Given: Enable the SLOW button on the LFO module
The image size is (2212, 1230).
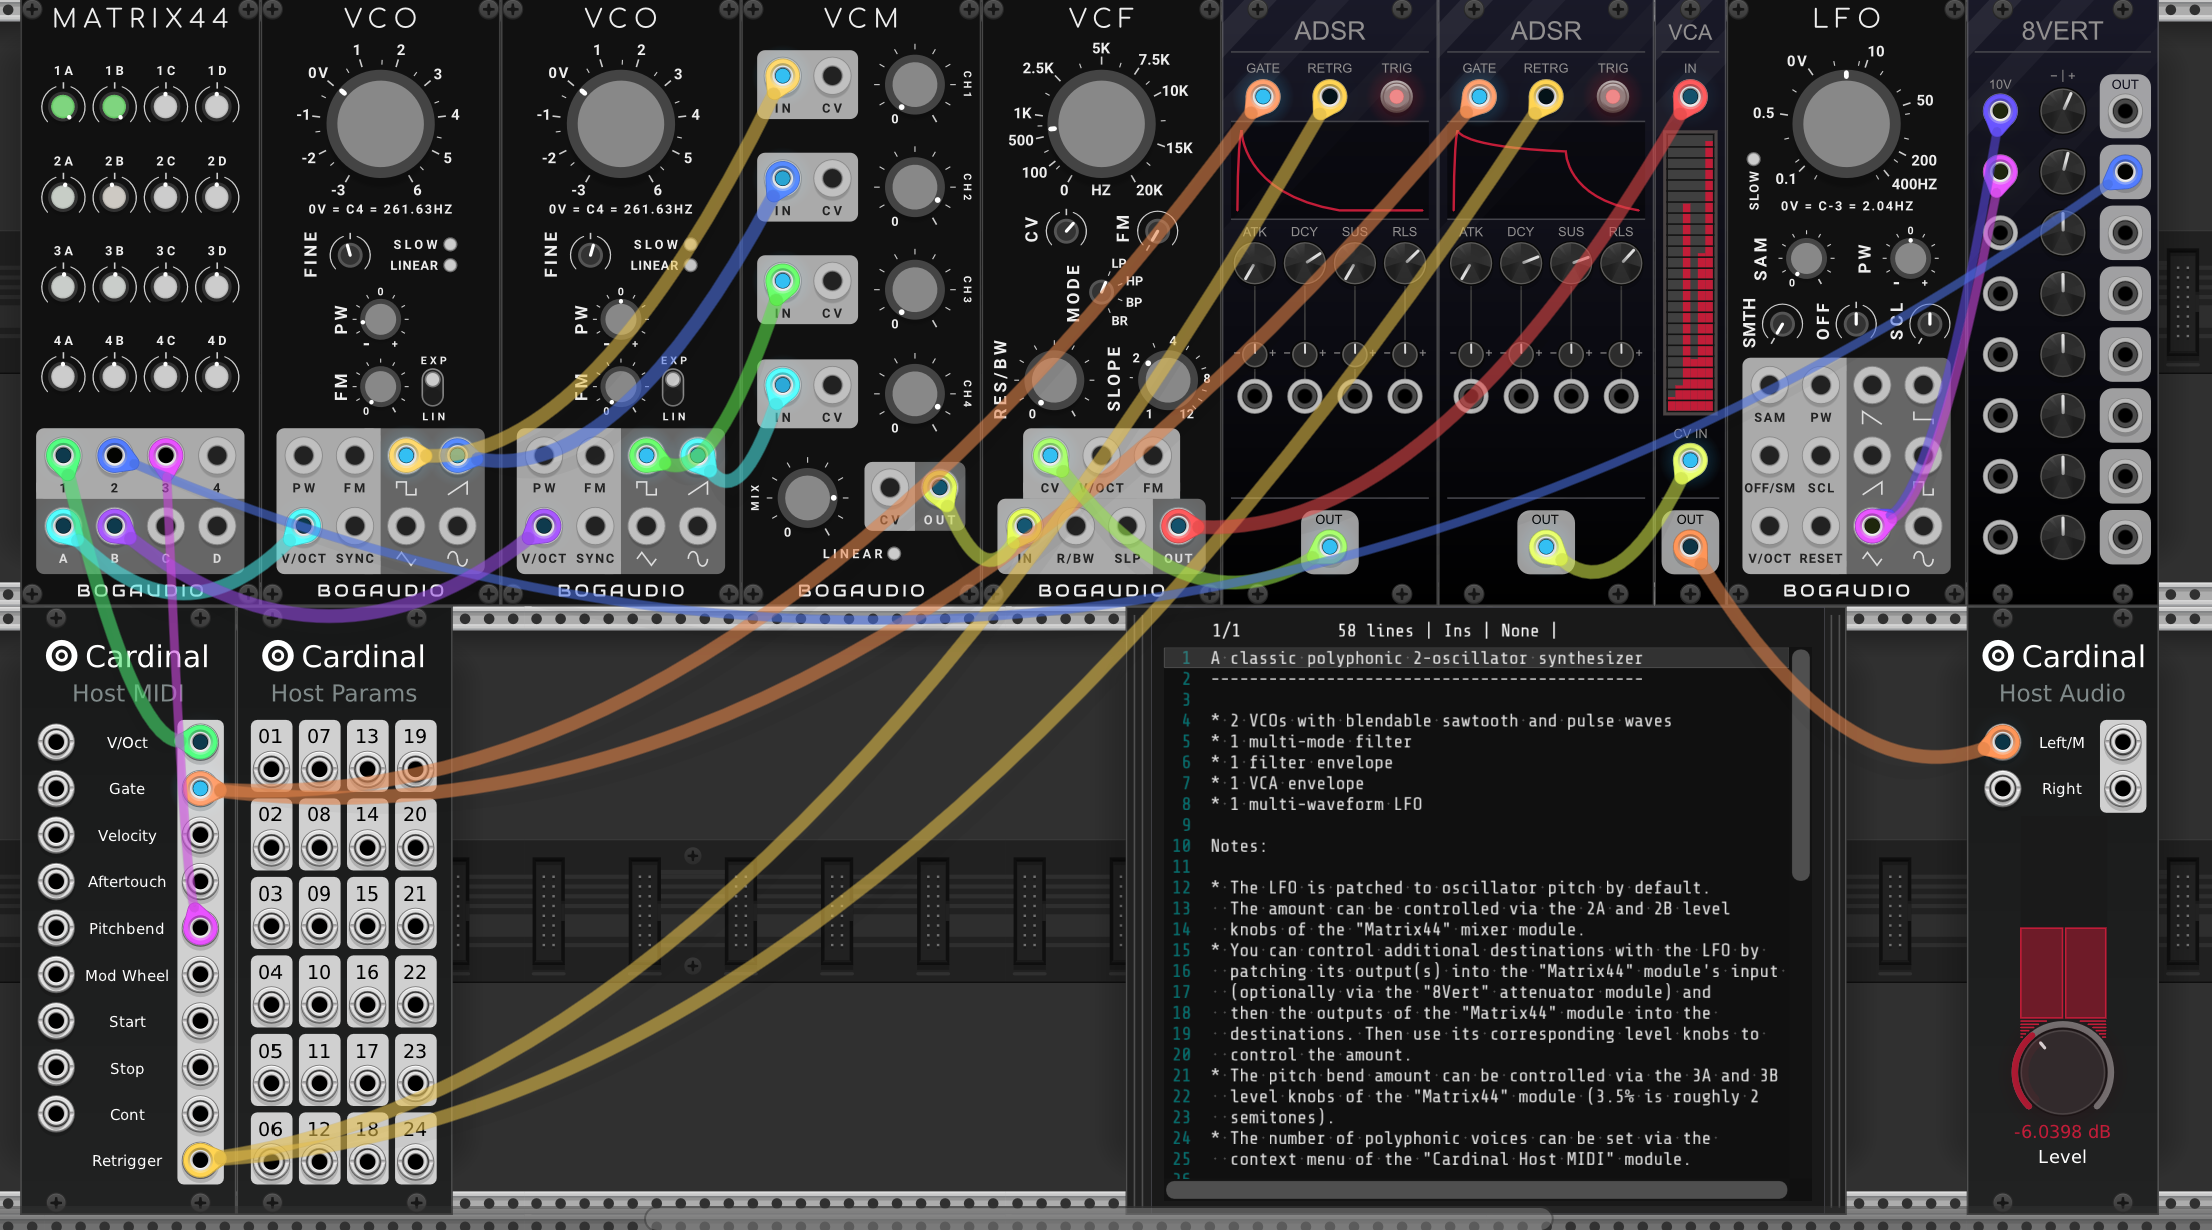Looking at the screenshot, I should click(1753, 159).
